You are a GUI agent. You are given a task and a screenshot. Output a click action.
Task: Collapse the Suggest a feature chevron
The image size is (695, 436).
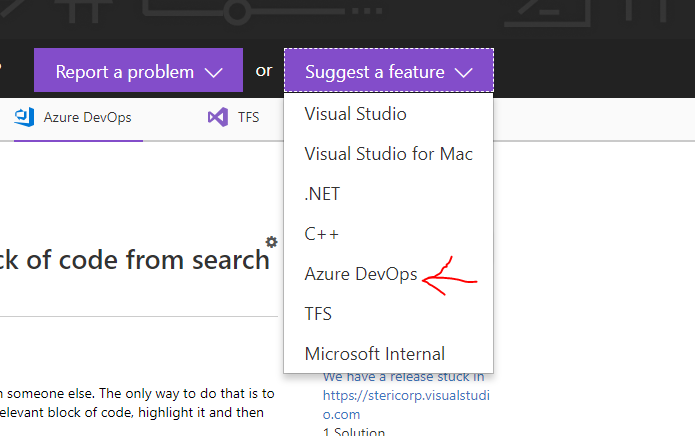click(x=463, y=72)
